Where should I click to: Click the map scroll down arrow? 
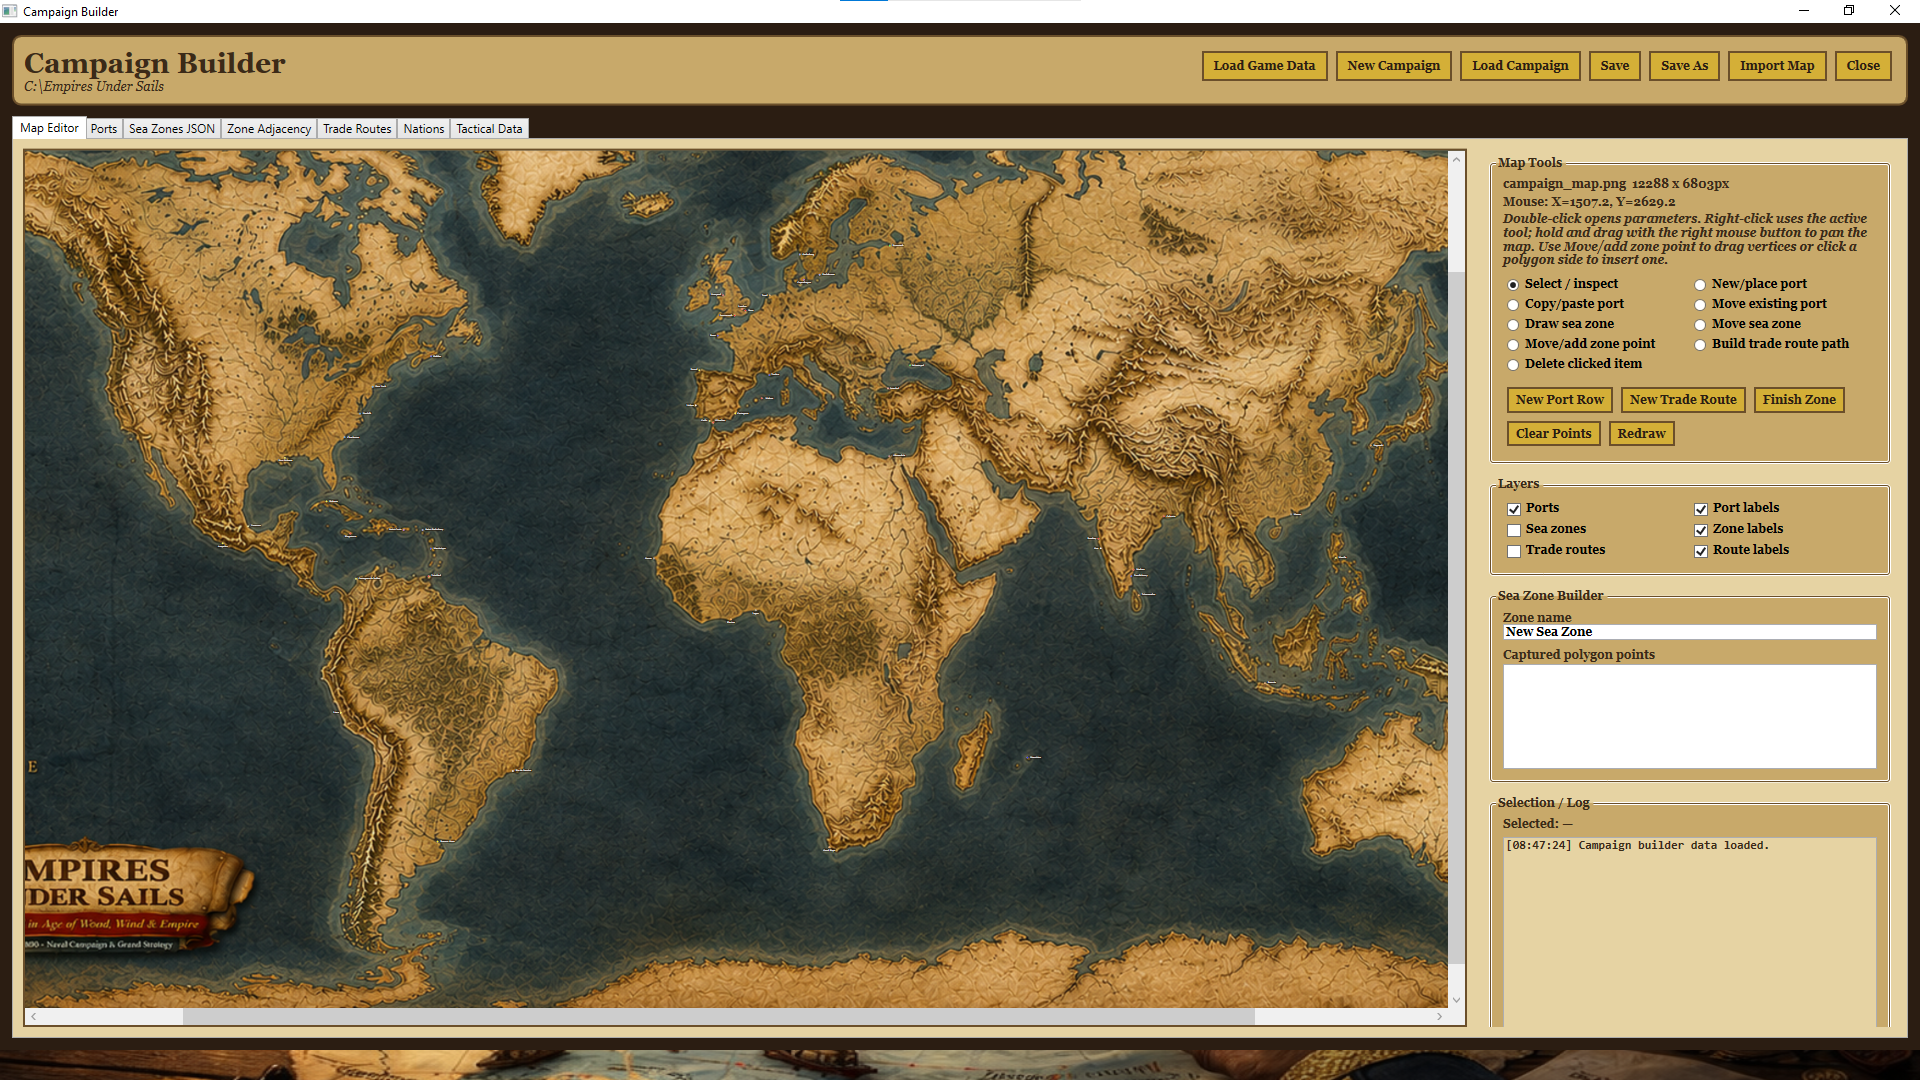1456,999
